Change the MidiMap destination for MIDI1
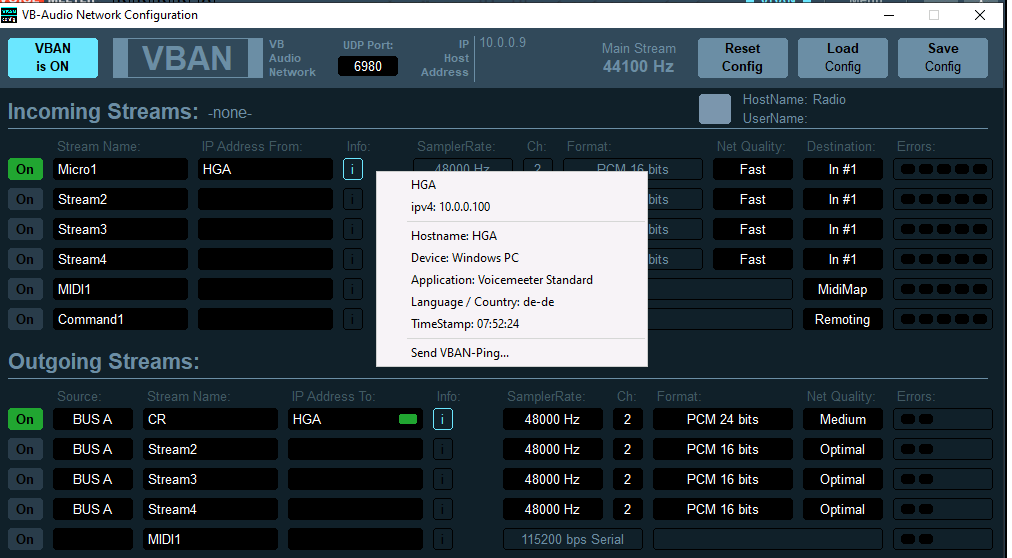 (842, 289)
